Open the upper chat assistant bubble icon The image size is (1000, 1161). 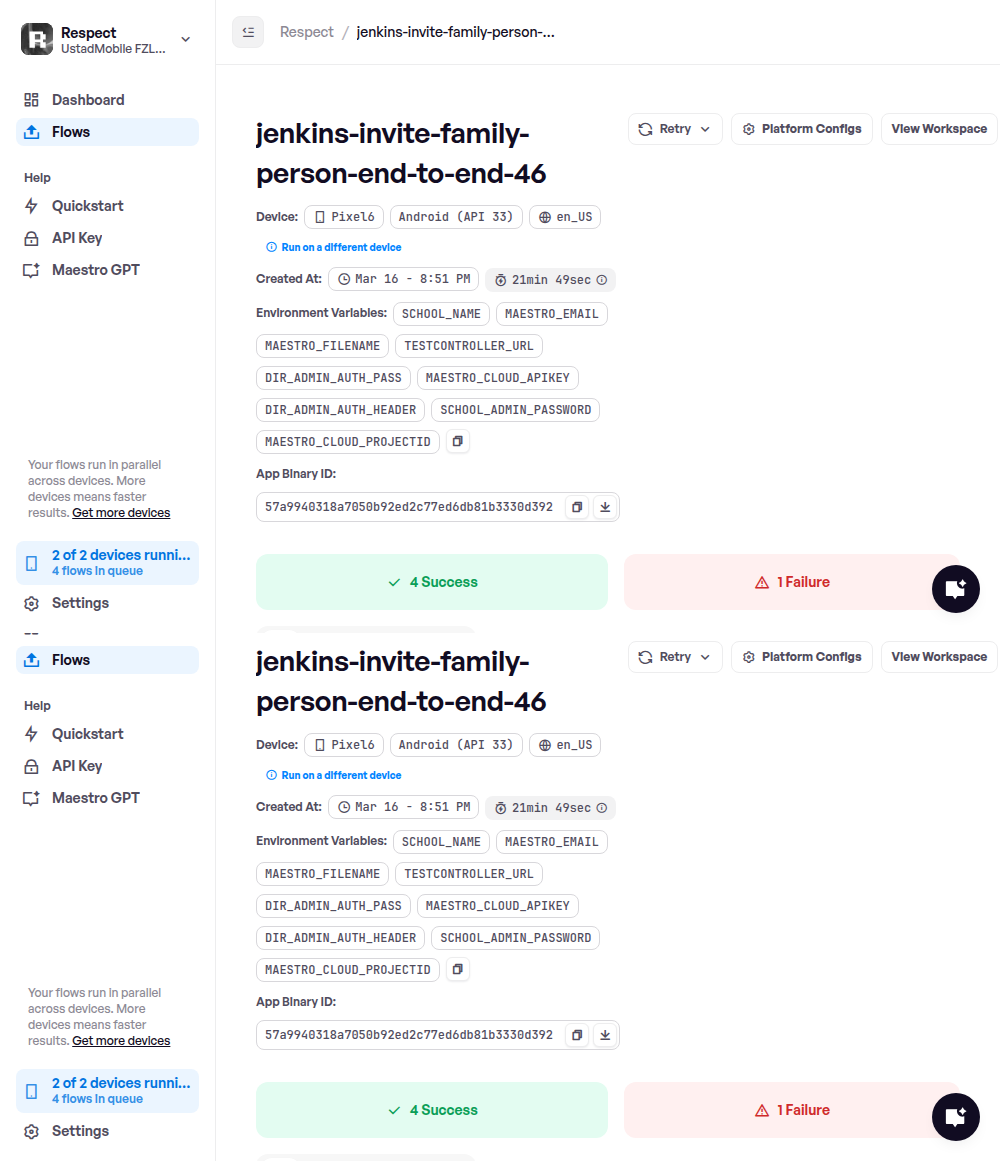click(955, 588)
